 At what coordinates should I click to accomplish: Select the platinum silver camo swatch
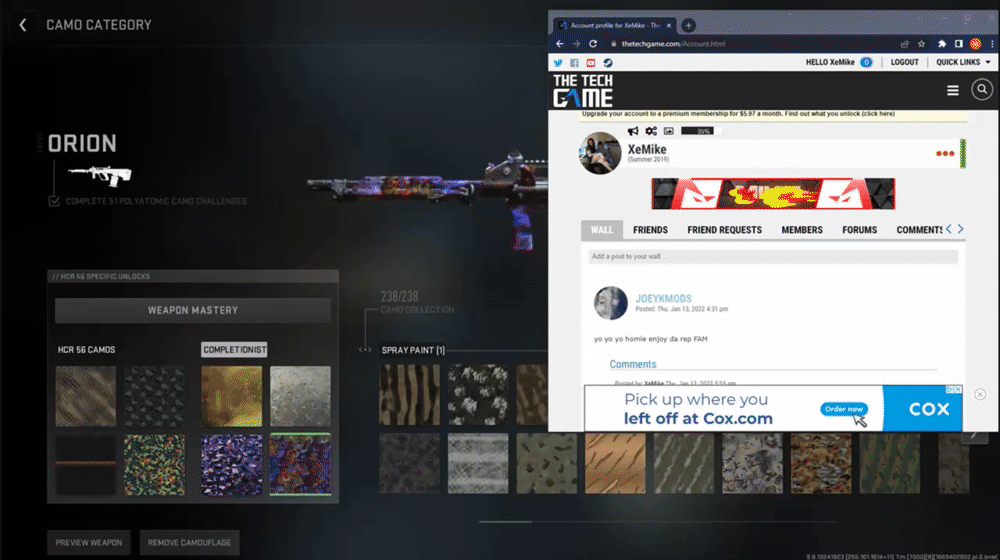(x=300, y=396)
